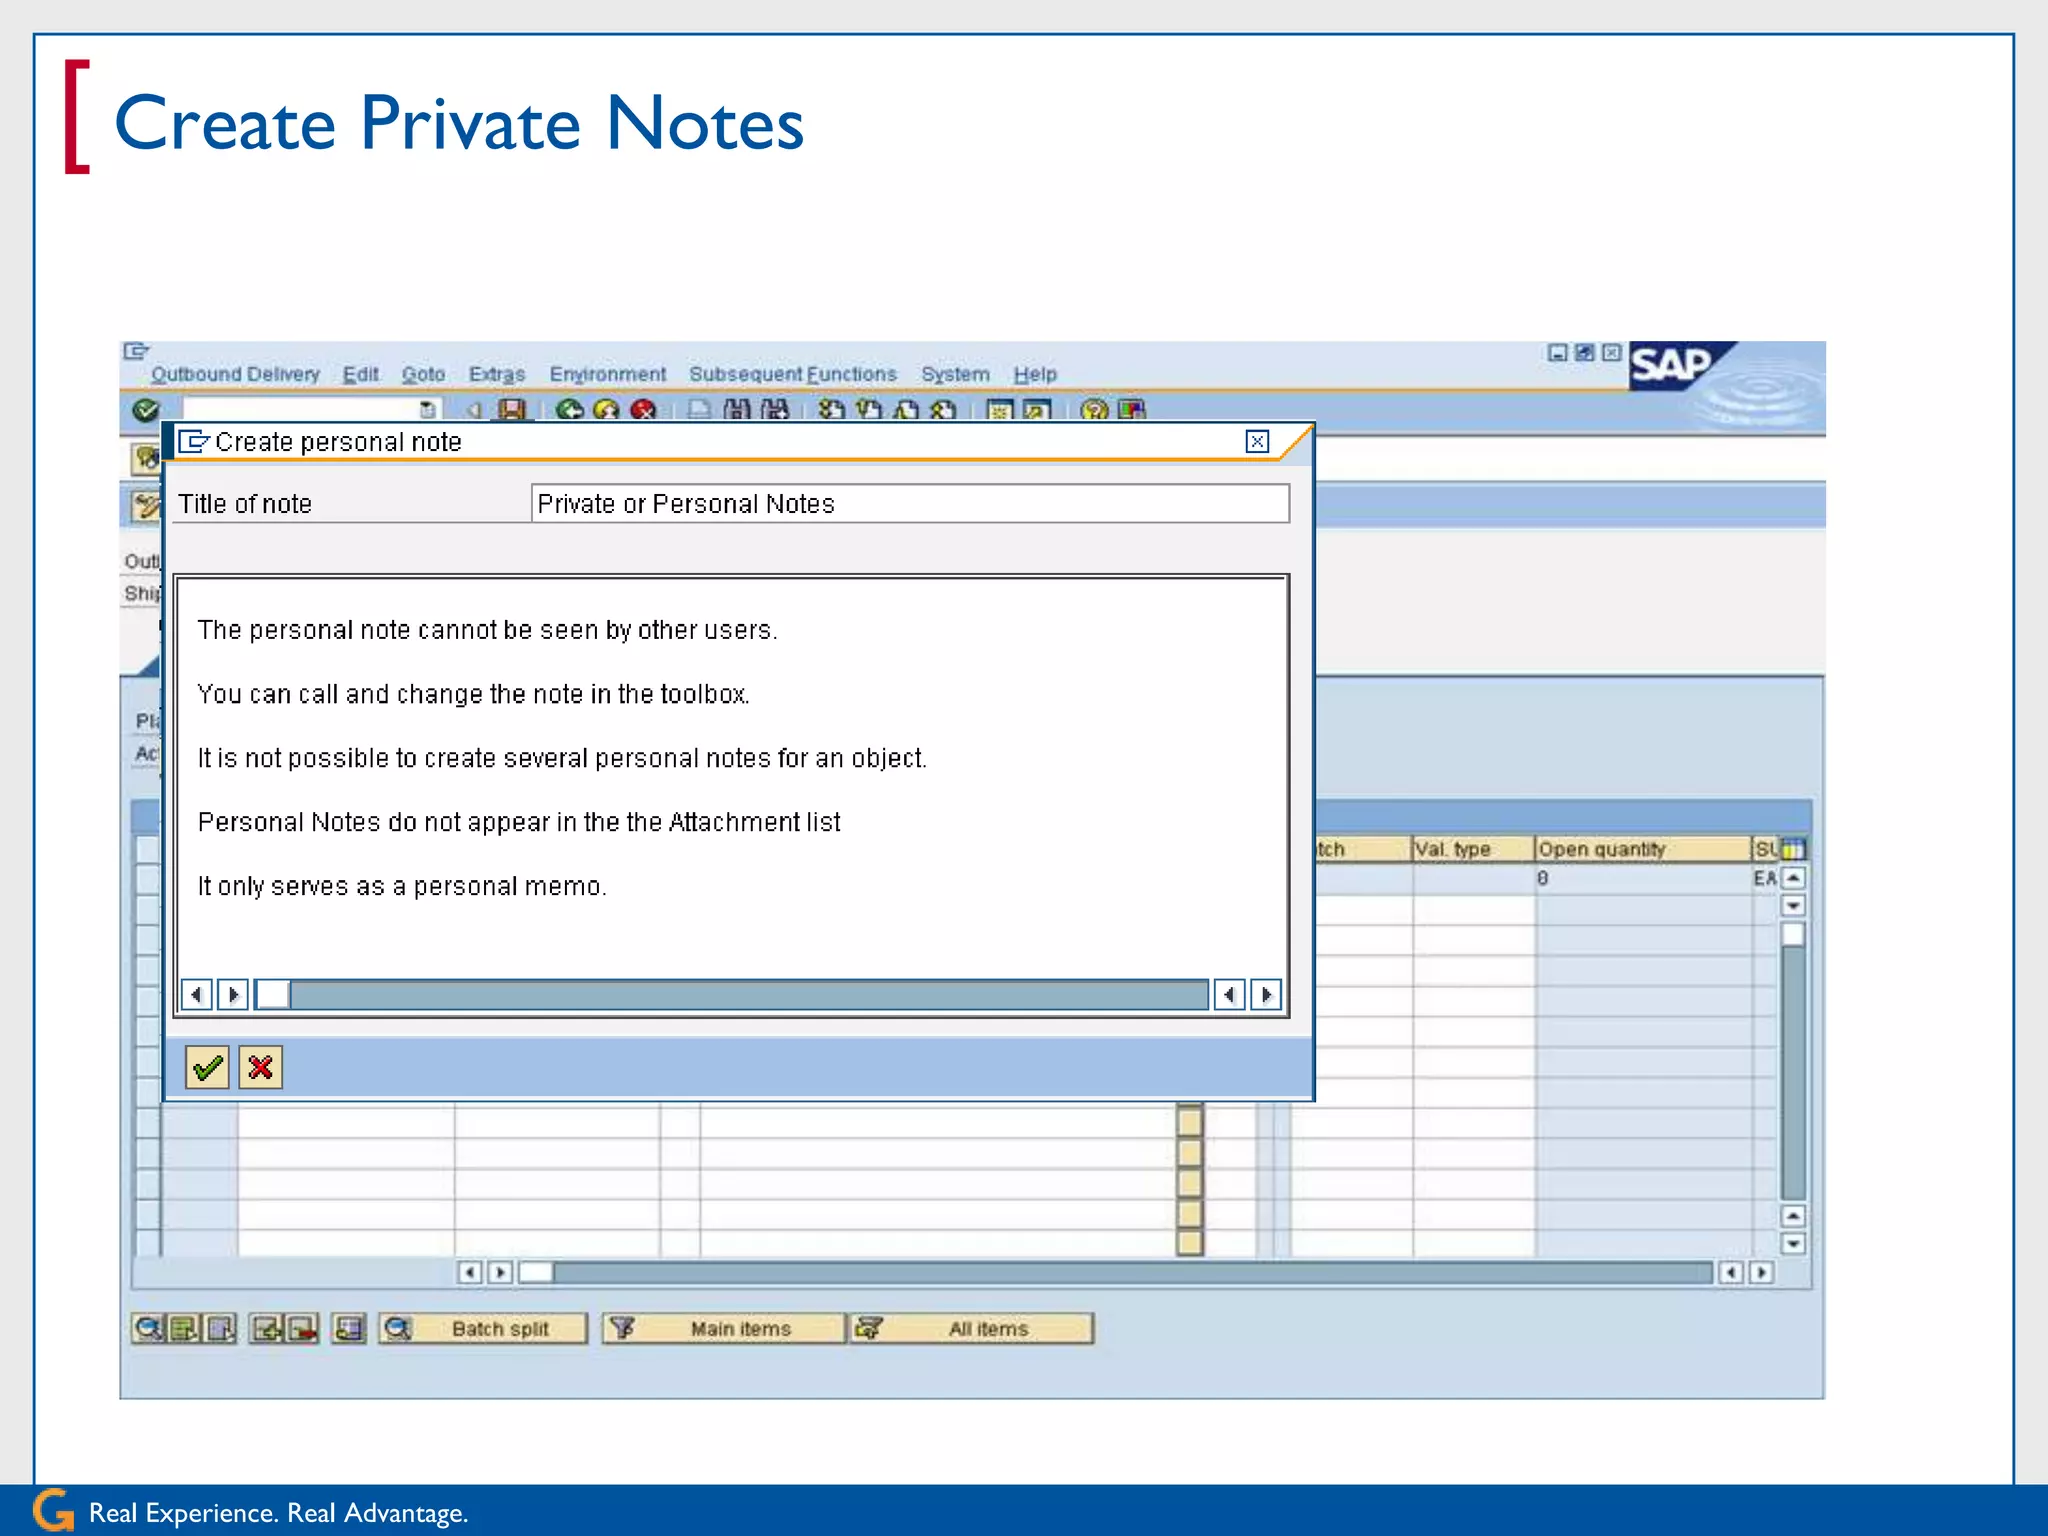Click the Title of note input field

910,504
